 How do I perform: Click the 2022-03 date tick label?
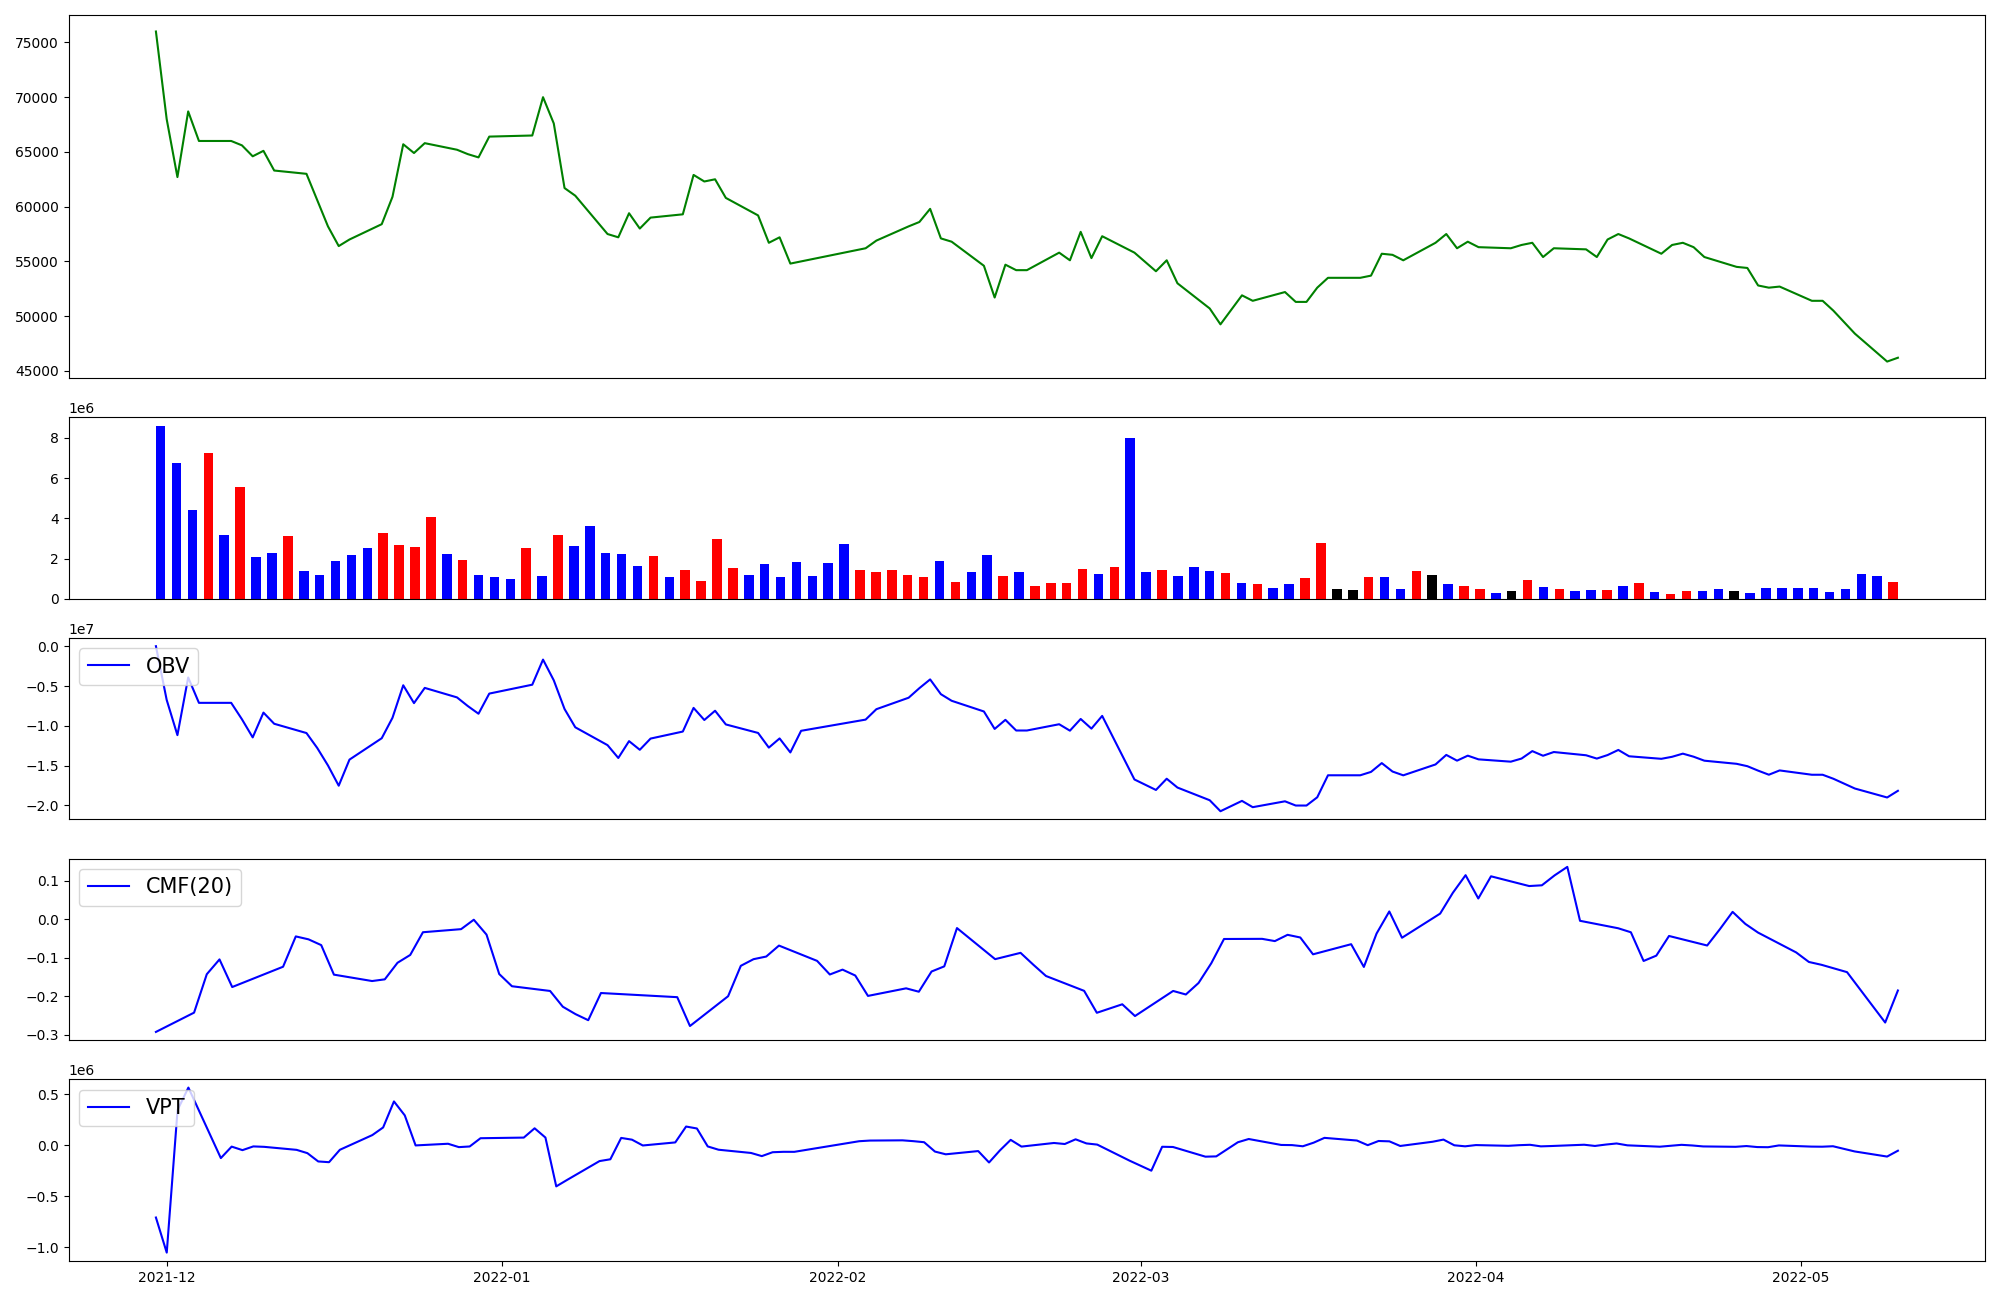pyautogui.click(x=1140, y=1277)
